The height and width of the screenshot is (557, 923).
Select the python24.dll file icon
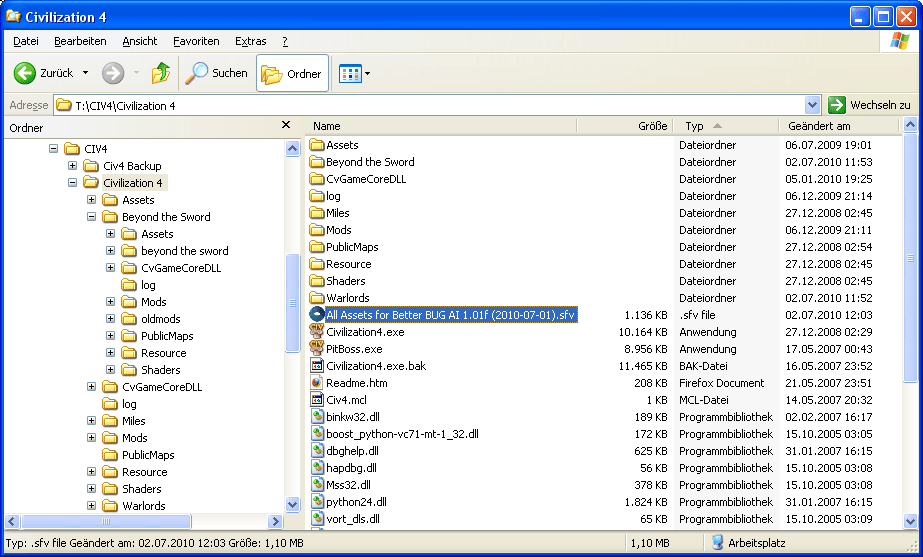point(317,502)
